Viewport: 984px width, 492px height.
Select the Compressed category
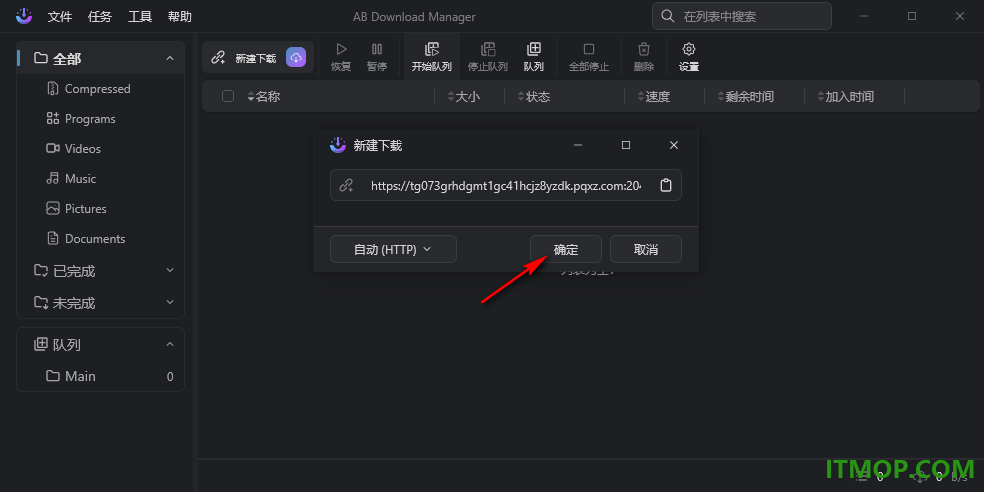pyautogui.click(x=101, y=89)
